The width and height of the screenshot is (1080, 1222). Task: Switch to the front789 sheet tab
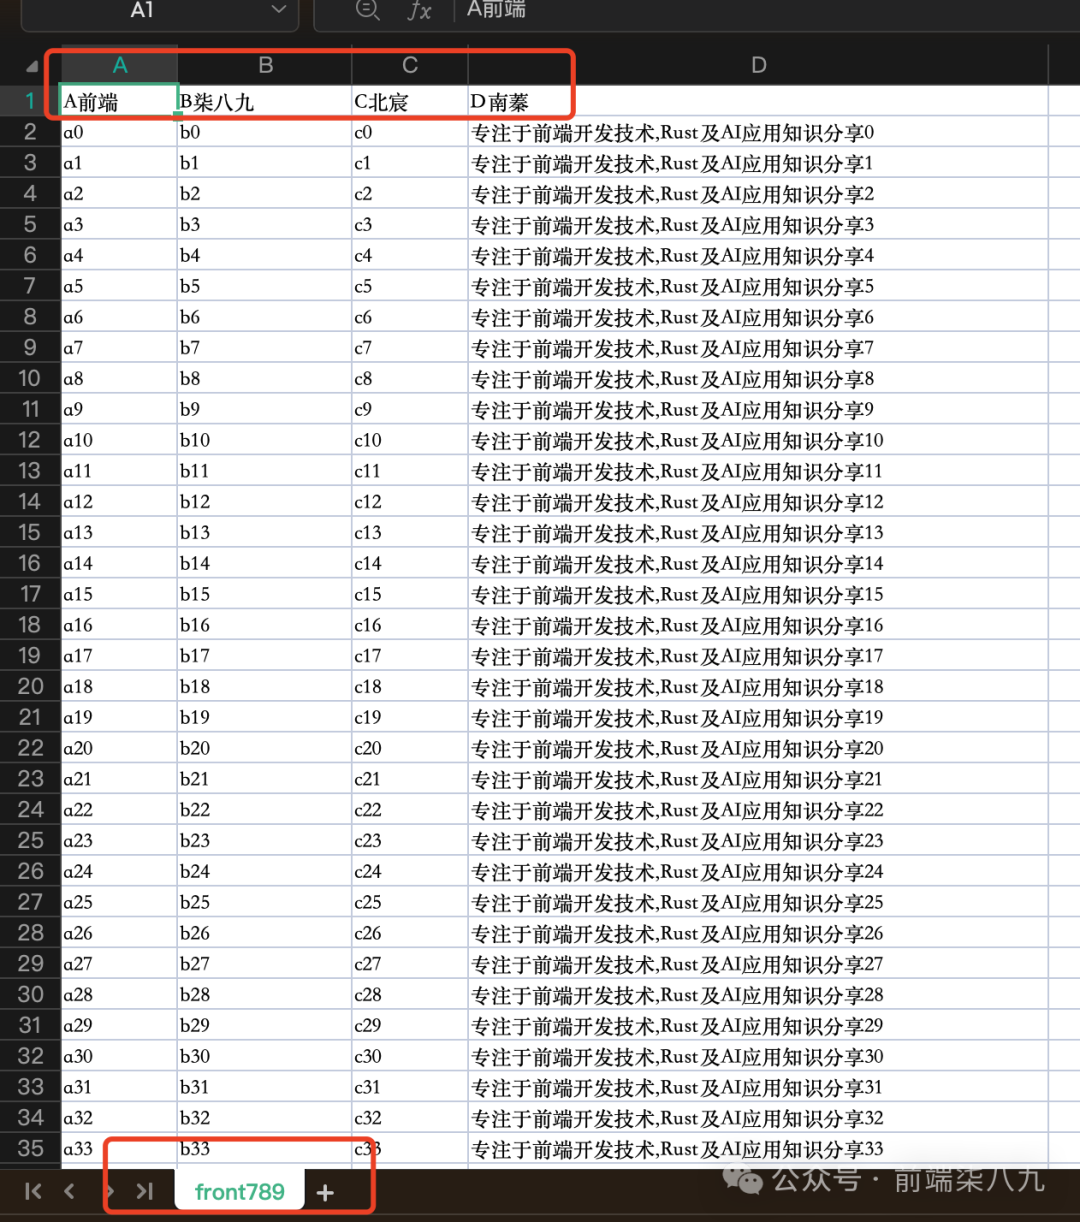point(239,1191)
